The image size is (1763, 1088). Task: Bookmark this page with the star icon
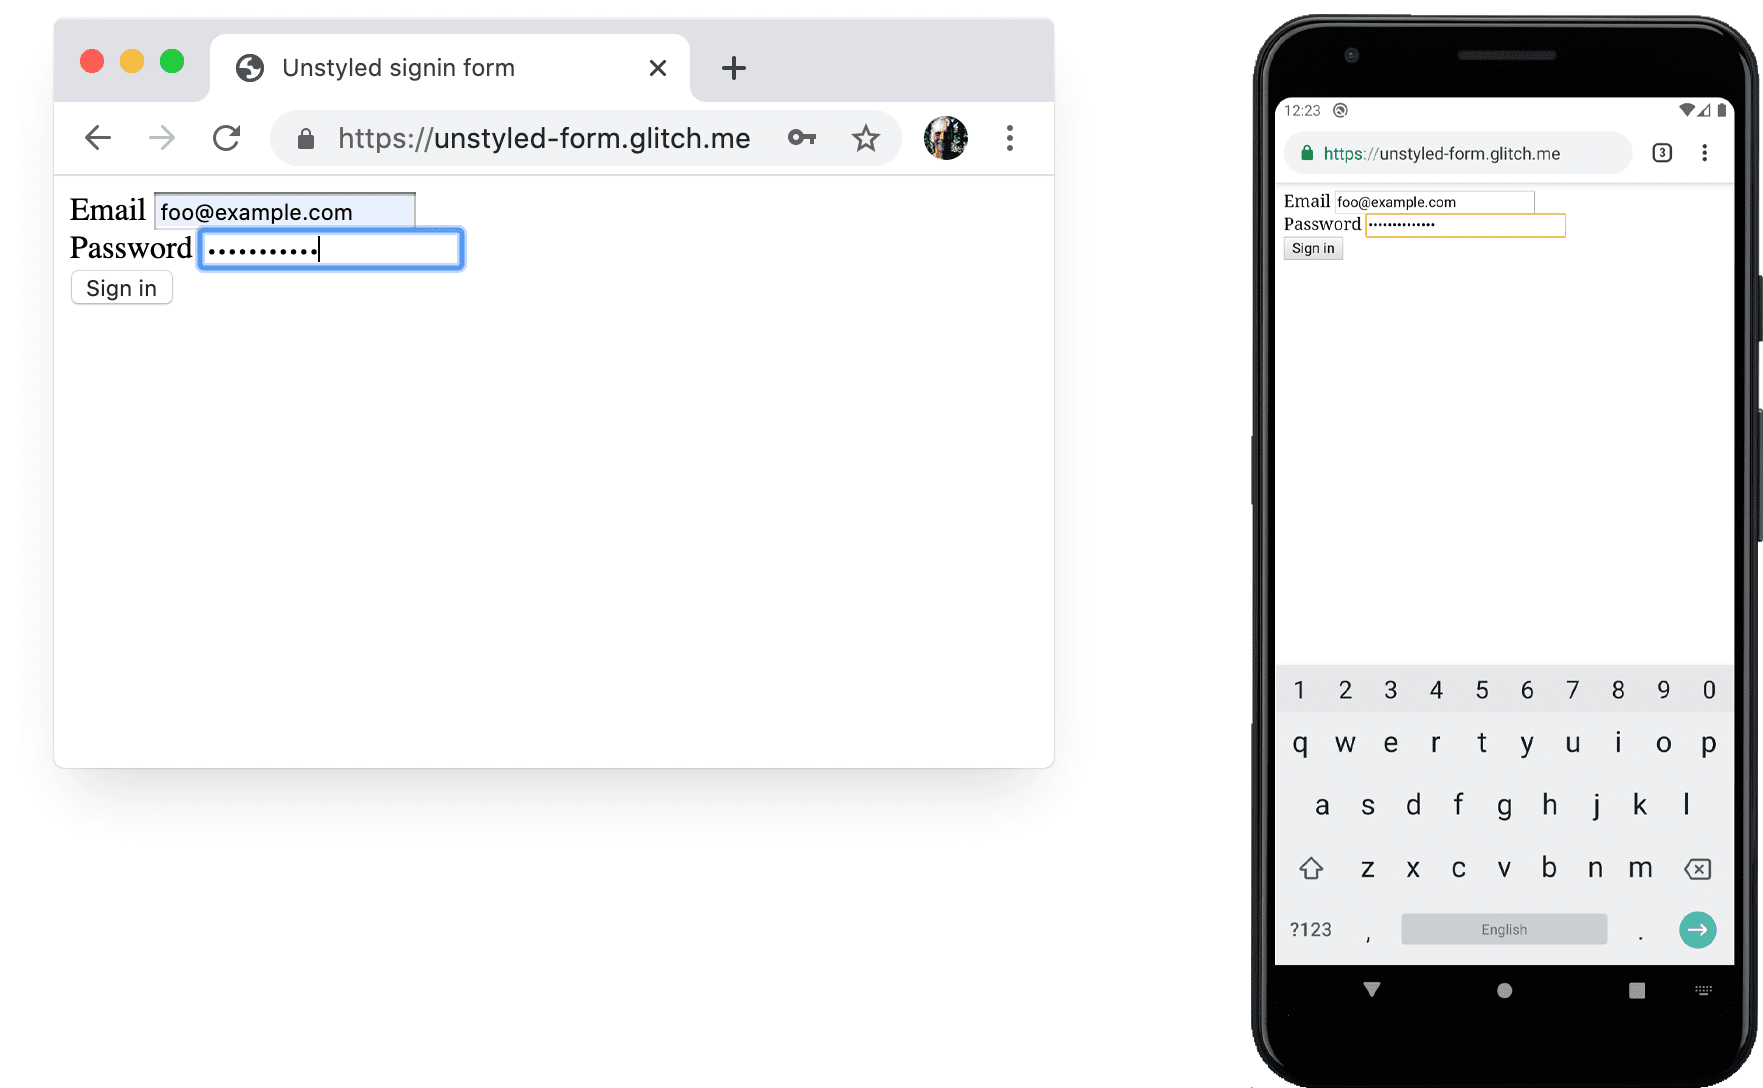865,138
